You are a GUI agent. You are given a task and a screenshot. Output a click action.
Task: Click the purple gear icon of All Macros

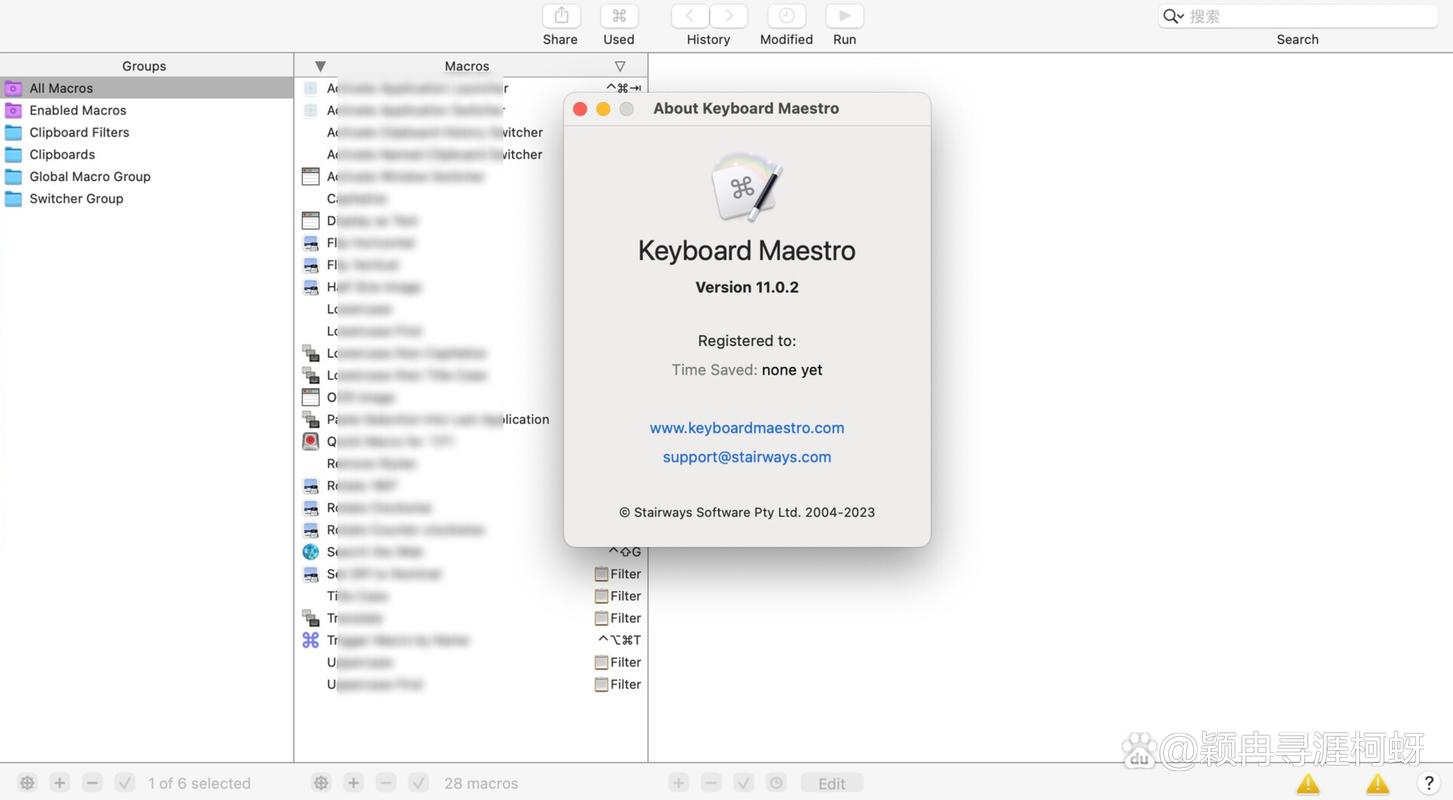(x=13, y=88)
